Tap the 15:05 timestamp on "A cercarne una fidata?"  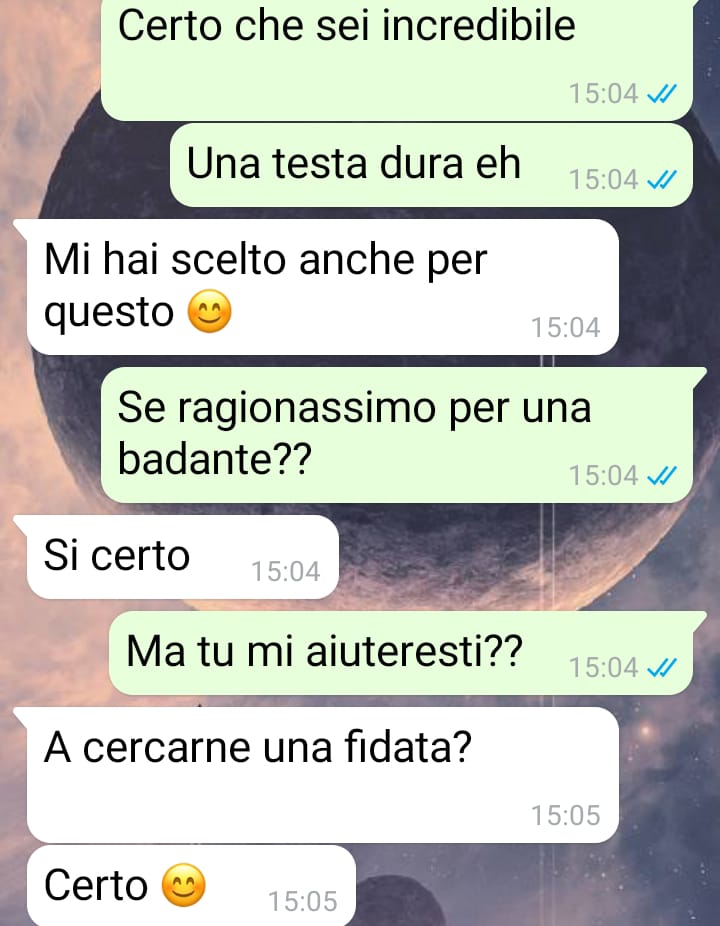tap(566, 816)
